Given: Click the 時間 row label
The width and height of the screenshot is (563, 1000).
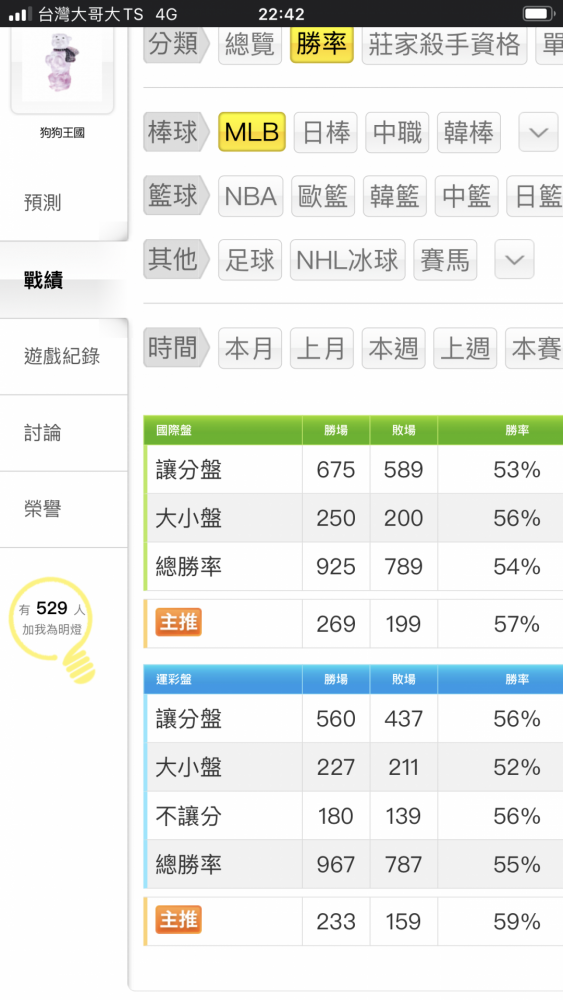Looking at the screenshot, I should click(177, 348).
